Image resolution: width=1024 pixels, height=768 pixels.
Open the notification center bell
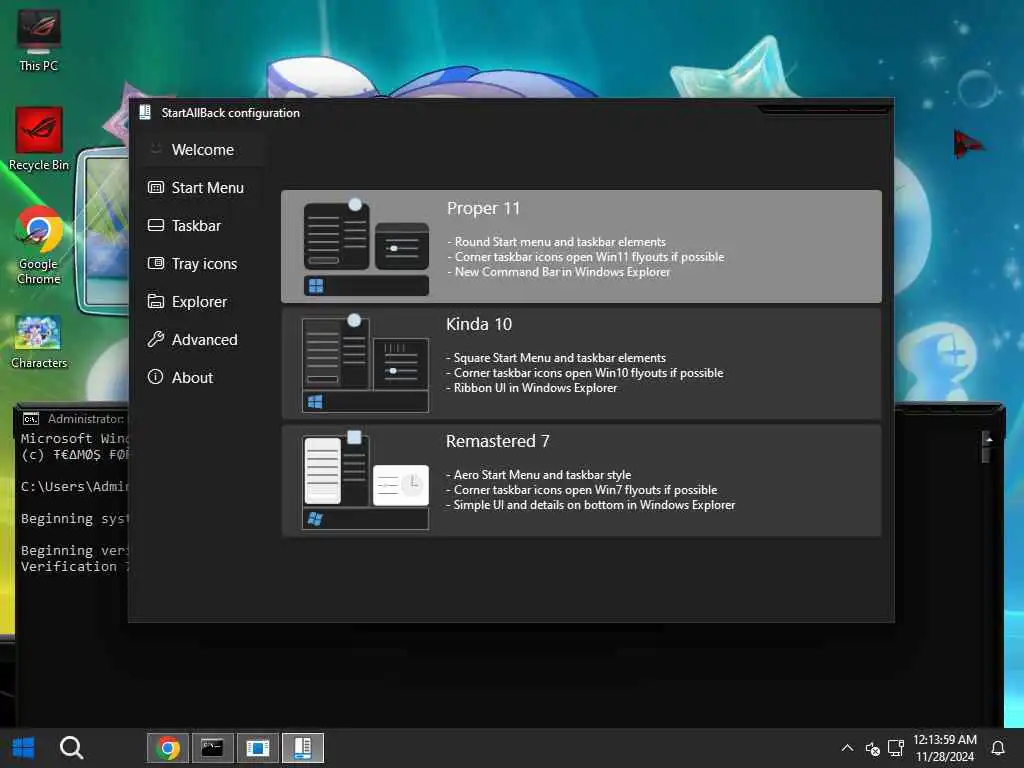[998, 748]
